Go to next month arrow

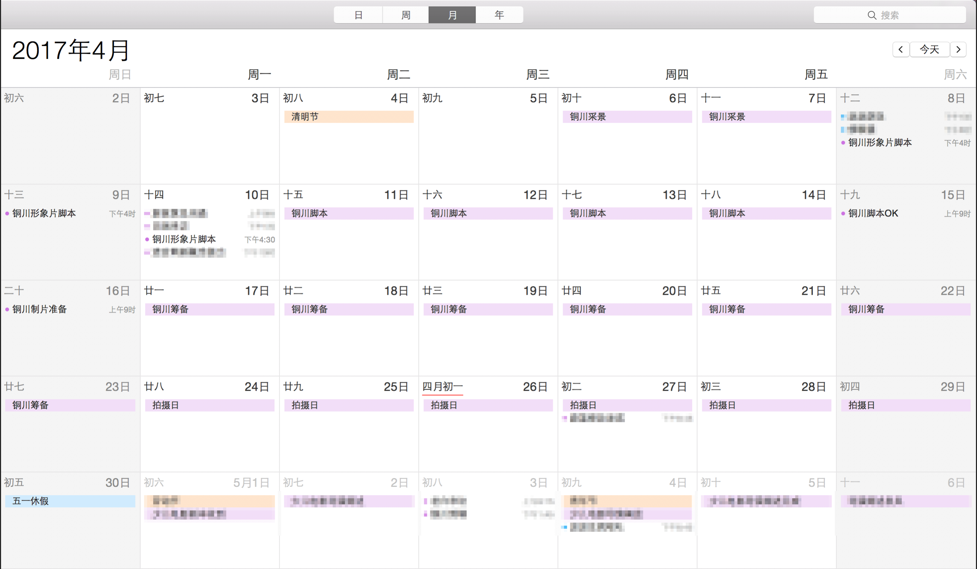click(x=958, y=49)
